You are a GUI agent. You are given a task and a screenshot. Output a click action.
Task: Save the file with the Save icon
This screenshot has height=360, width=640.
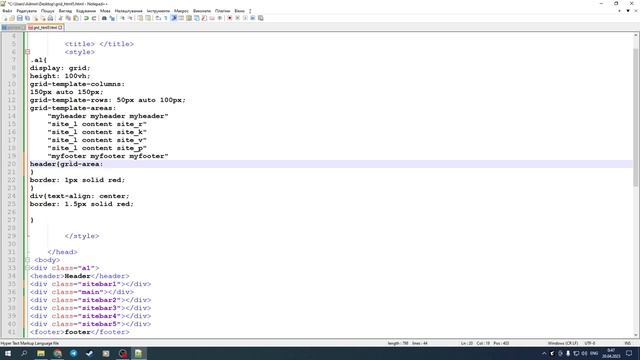(20, 18)
